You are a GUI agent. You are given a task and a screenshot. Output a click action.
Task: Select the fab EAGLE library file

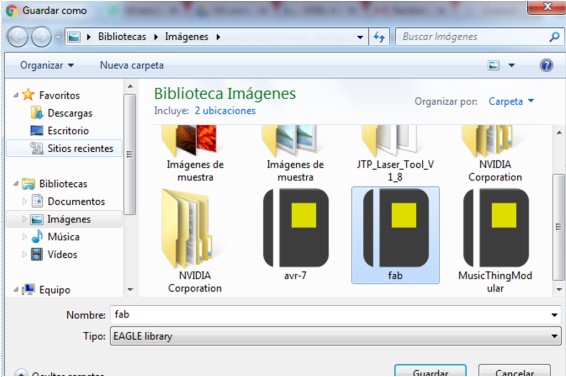[395, 235]
